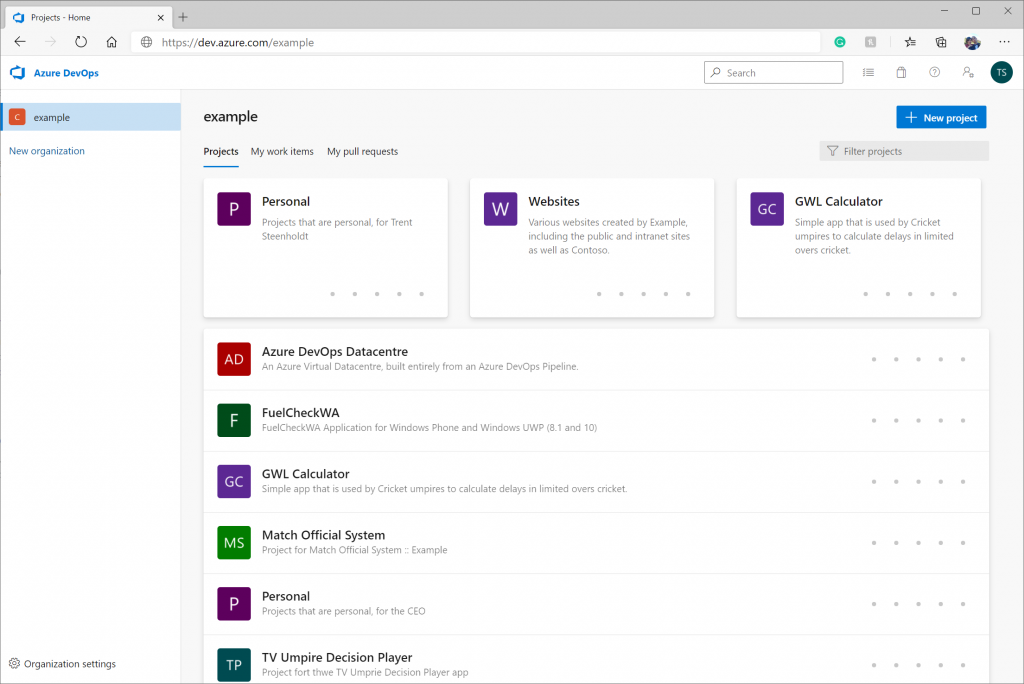This screenshot has width=1024, height=684.
Task: Click 'Project for Match Official System' description
Action: [x=355, y=550]
